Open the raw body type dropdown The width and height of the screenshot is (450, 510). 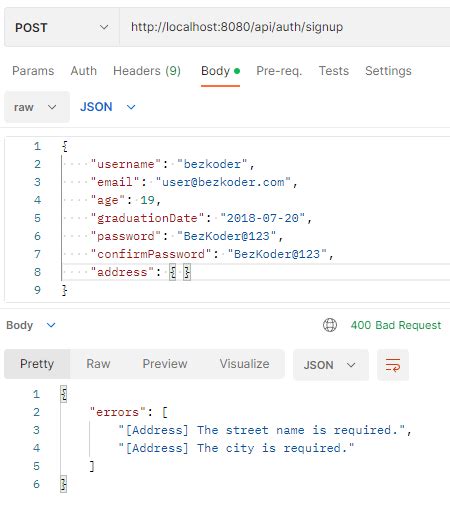pyautogui.click(x=37, y=107)
